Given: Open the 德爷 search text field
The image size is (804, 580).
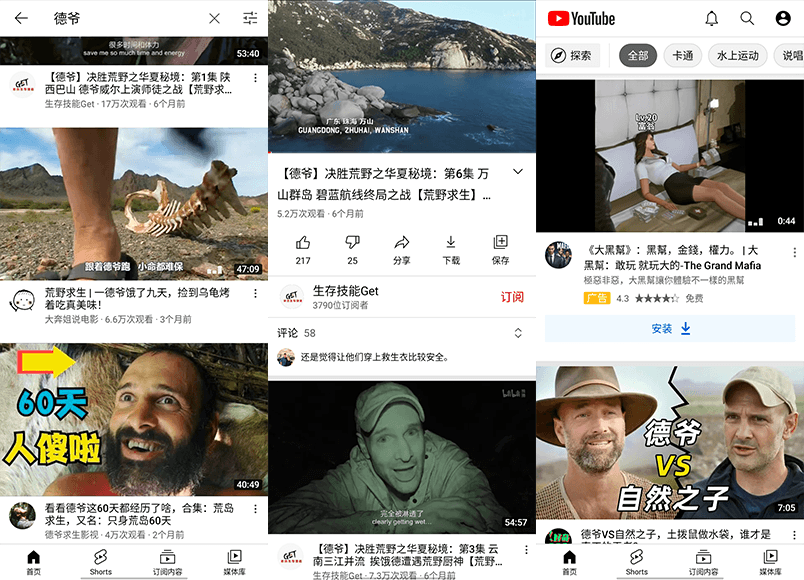Looking at the screenshot, I should pyautogui.click(x=123, y=18).
